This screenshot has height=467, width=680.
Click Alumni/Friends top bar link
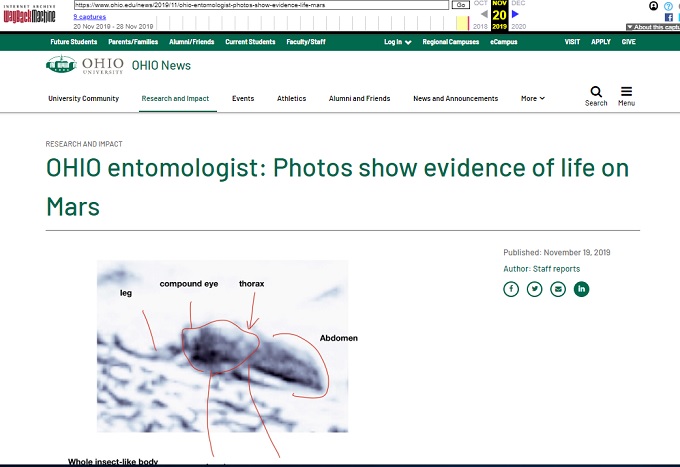pos(192,42)
